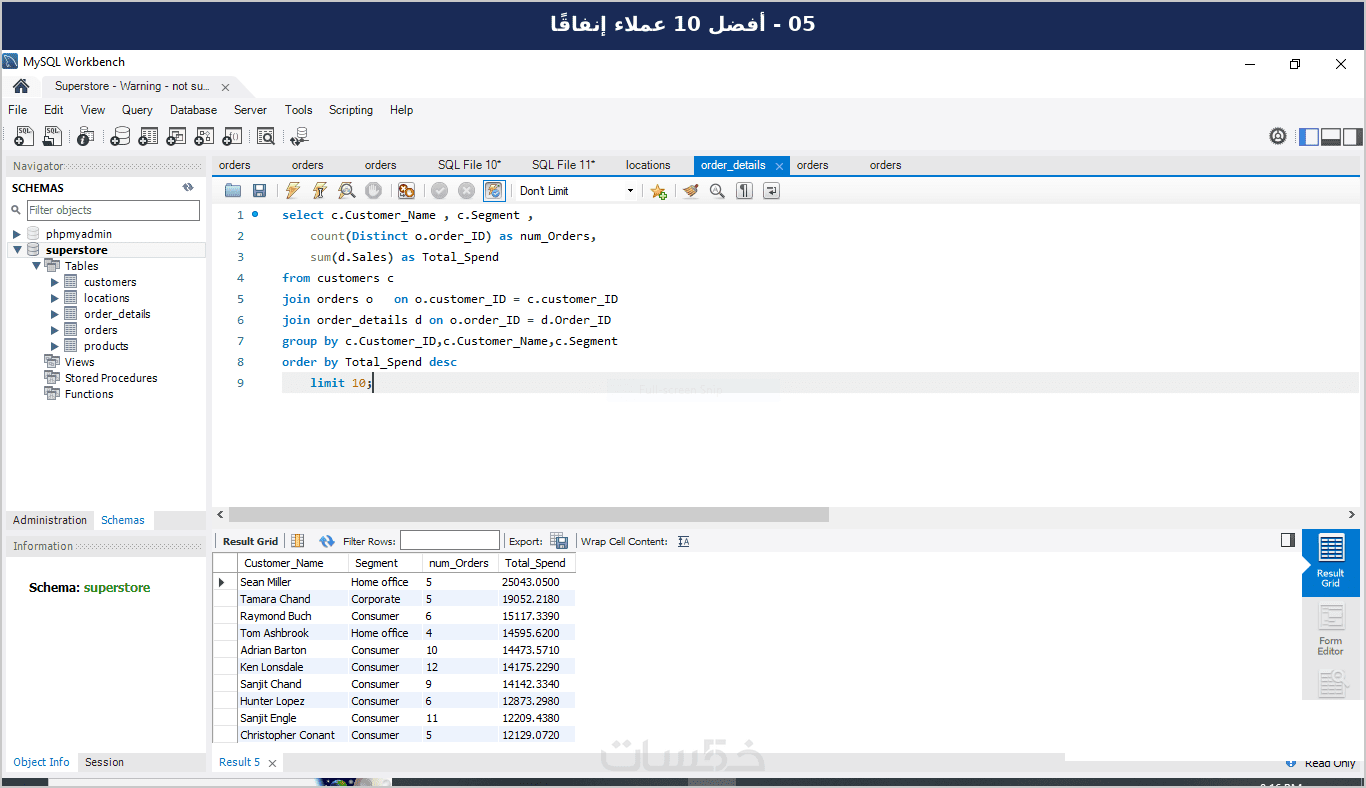Screen dimensions: 1366x788
Task: Open the Scripting menu
Action: click(351, 110)
